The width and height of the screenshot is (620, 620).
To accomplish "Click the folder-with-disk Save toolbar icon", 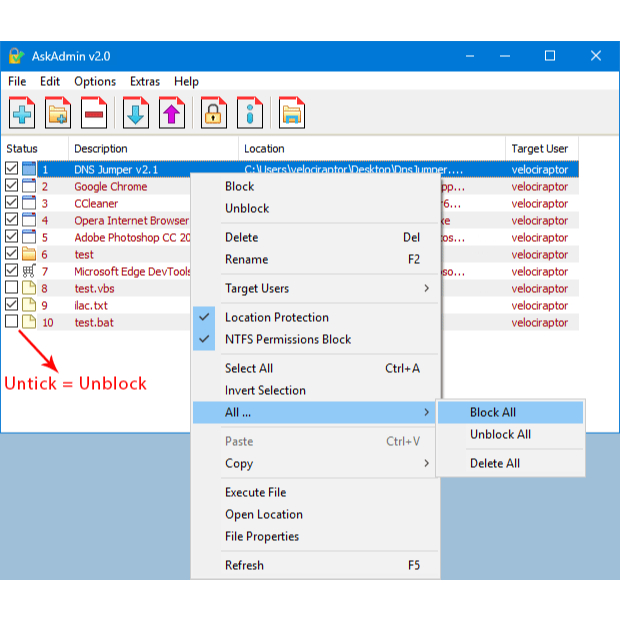I will 292,113.
